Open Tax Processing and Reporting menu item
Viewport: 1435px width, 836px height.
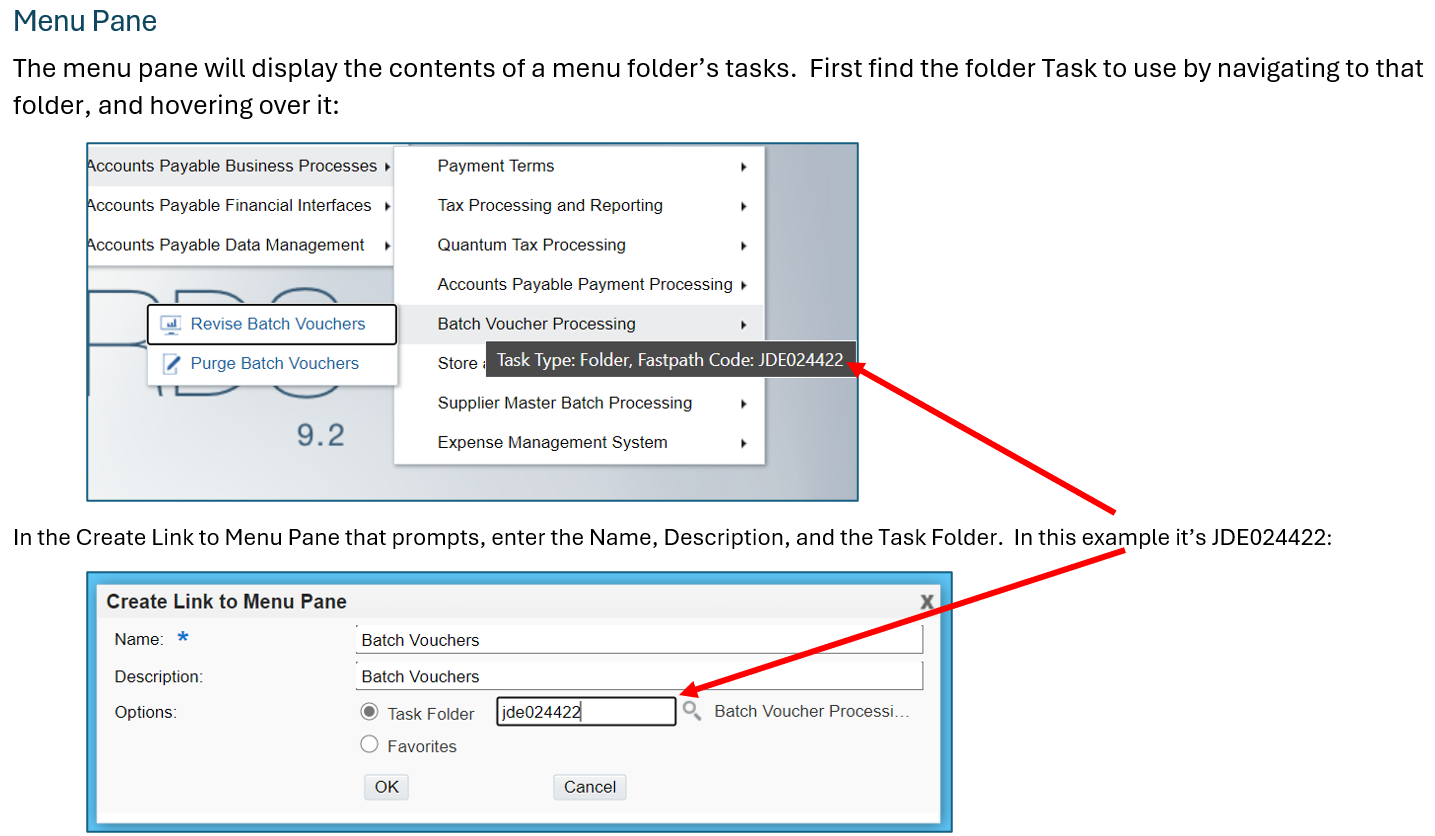550,206
